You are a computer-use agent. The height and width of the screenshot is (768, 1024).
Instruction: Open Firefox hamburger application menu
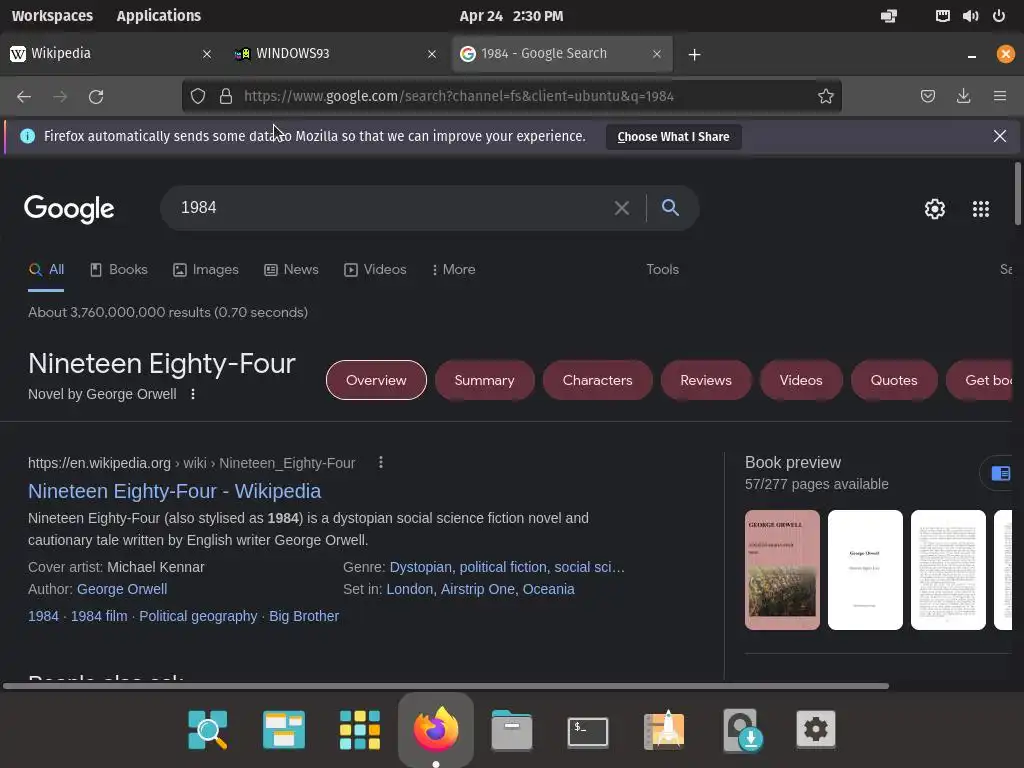[x=1000, y=97]
